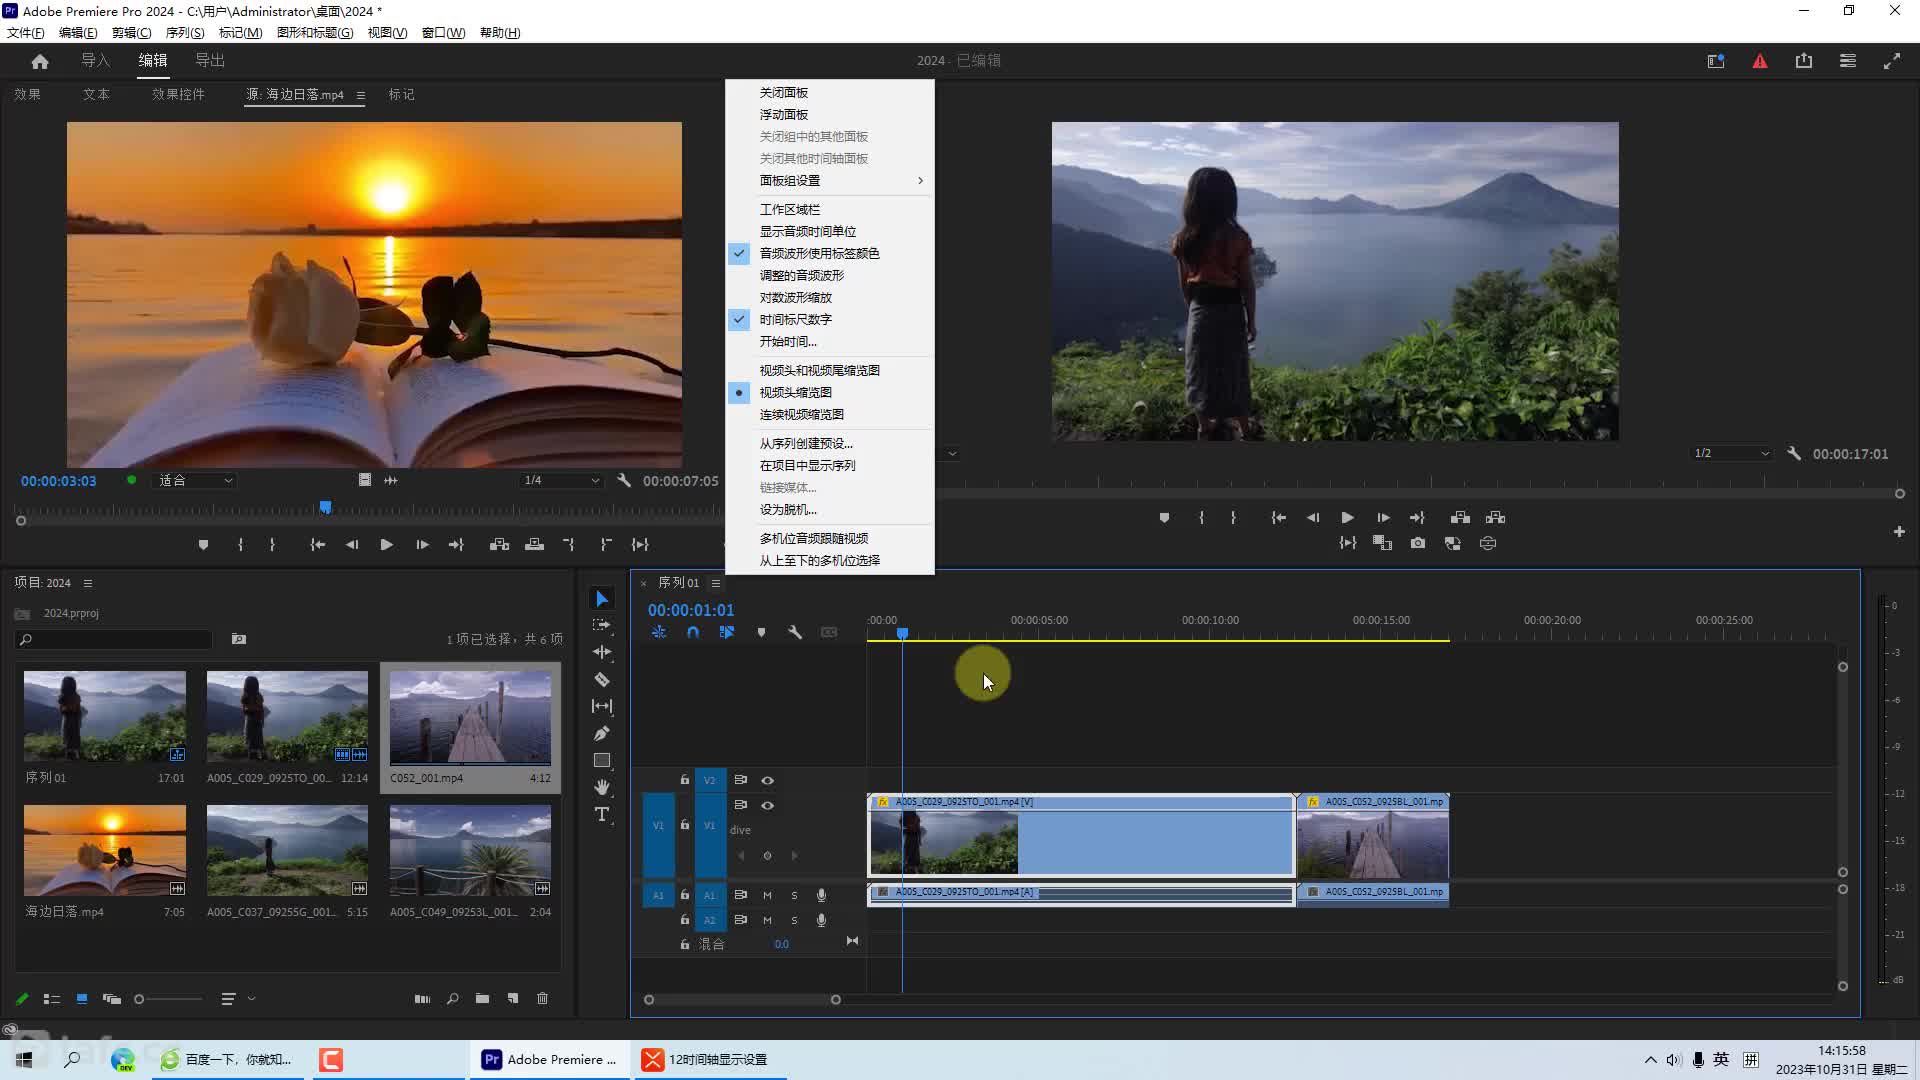1920x1080 pixels.
Task: Toggle V2 track output eye
Action: [x=768, y=780]
